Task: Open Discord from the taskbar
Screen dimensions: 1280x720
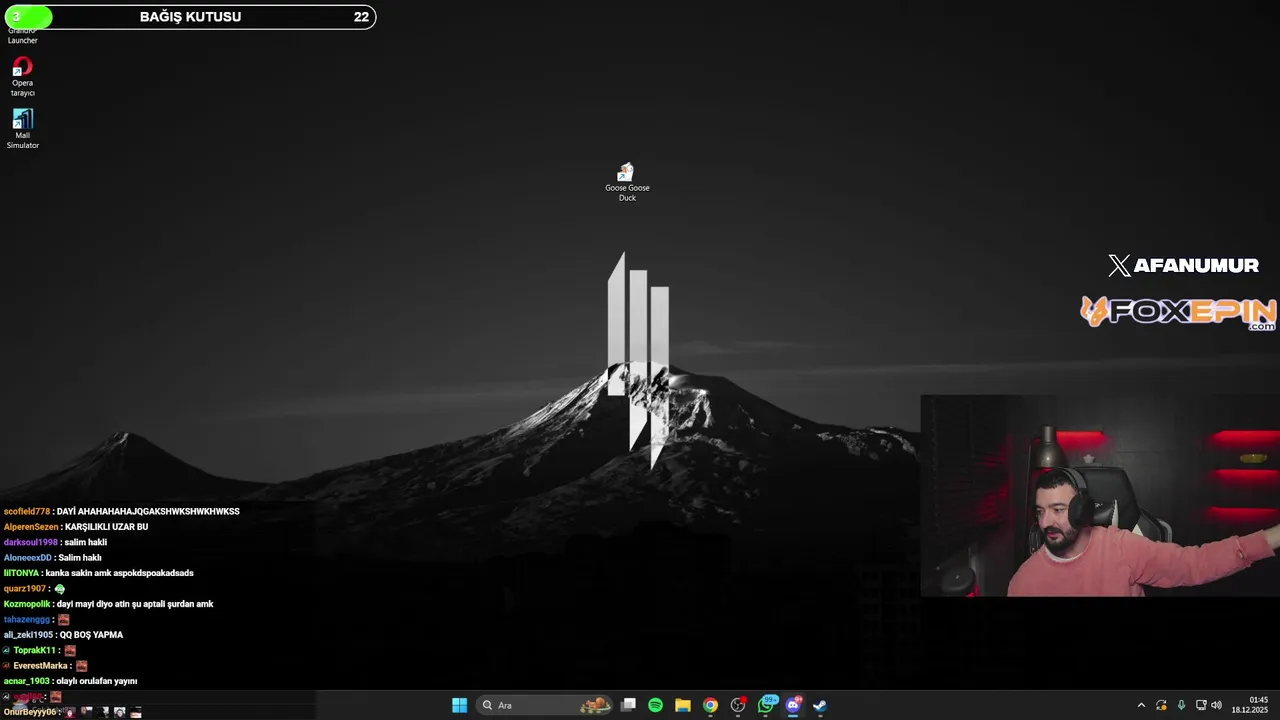Action: point(794,705)
